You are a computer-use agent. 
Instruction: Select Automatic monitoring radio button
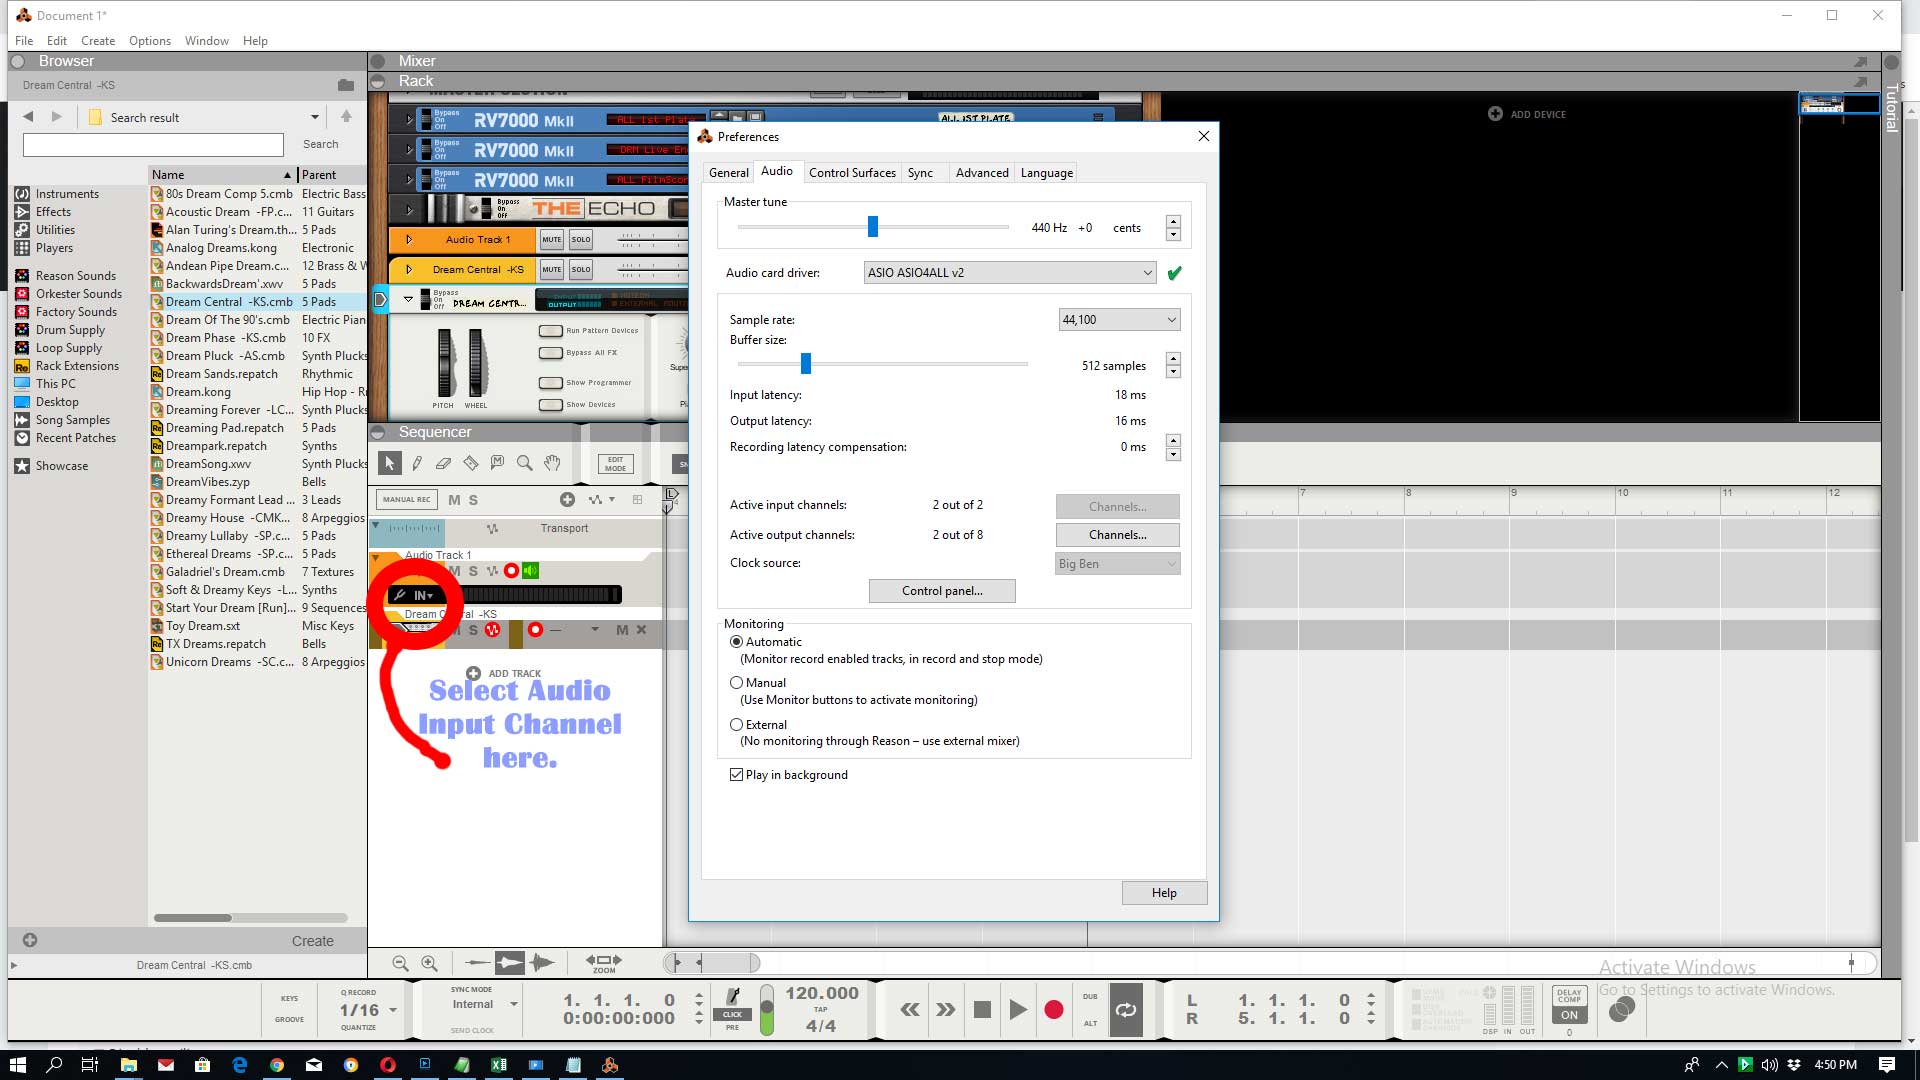[736, 641]
